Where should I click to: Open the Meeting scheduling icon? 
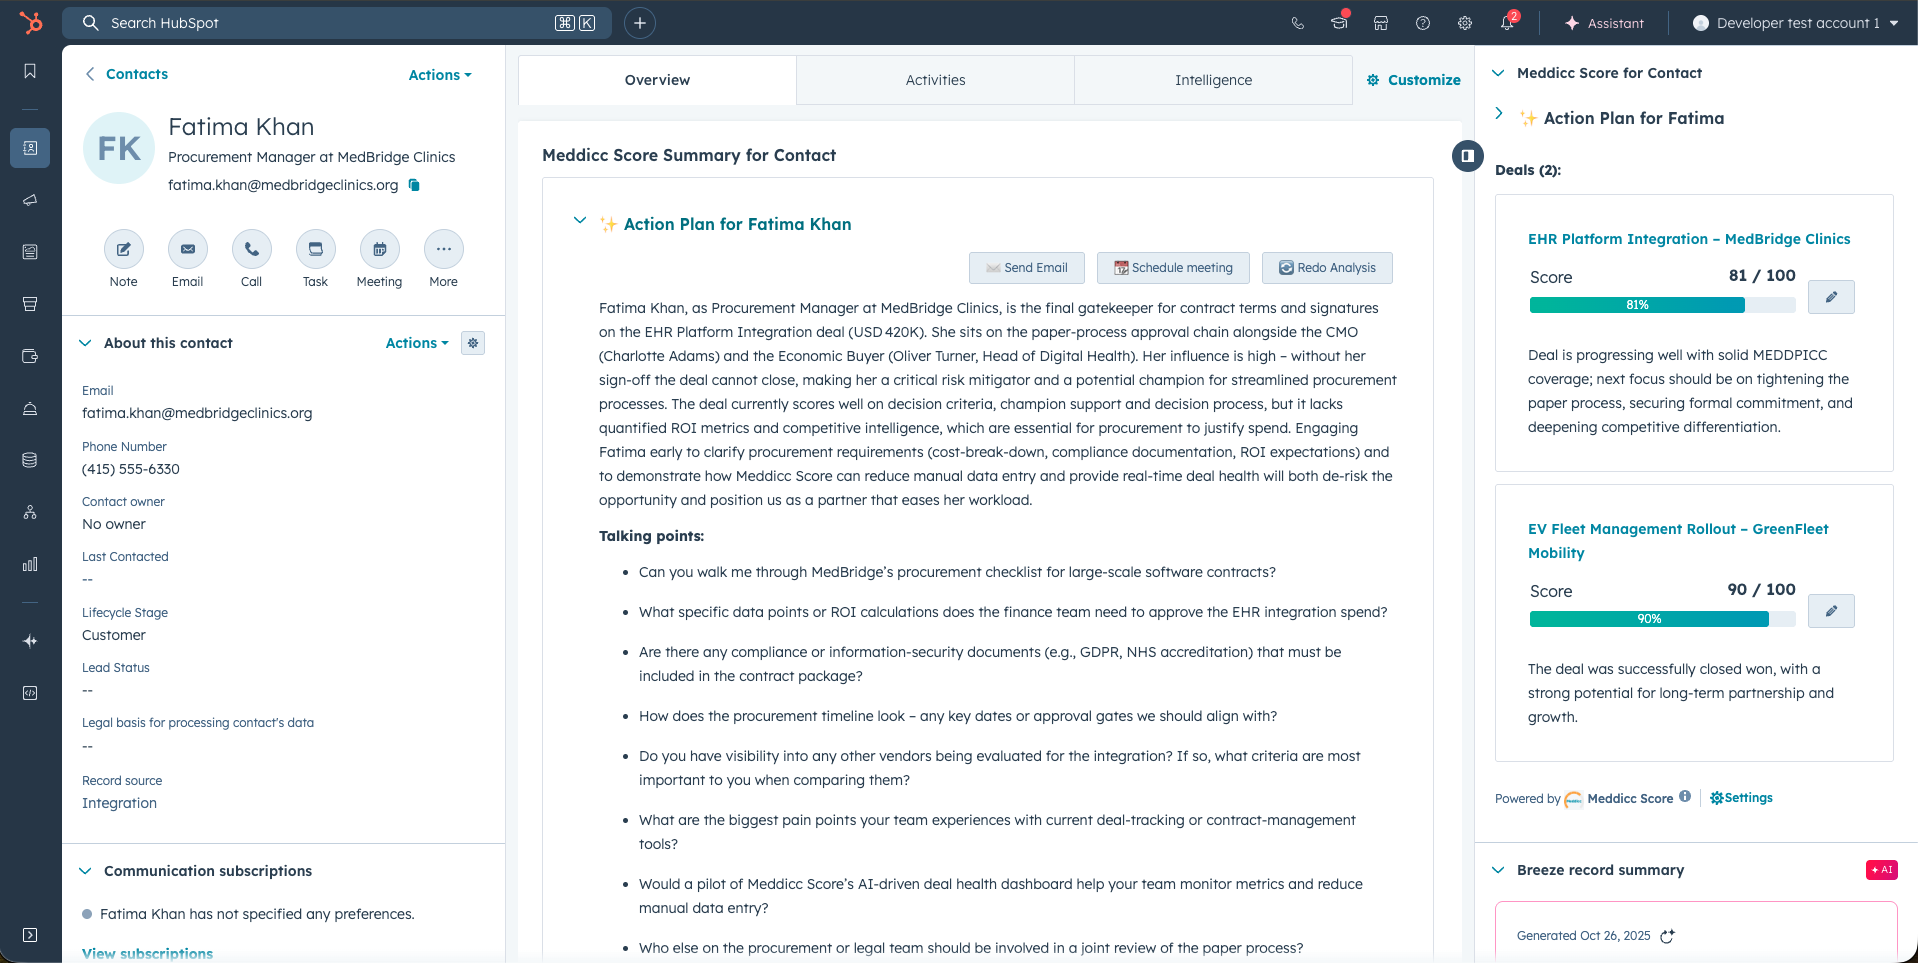pos(379,250)
